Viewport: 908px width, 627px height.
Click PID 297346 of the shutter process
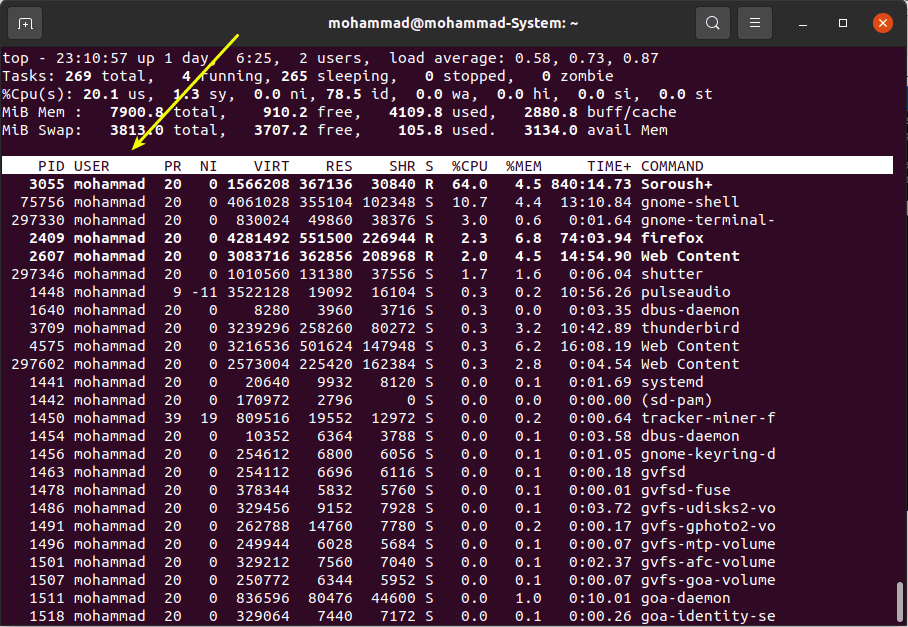click(x=37, y=274)
